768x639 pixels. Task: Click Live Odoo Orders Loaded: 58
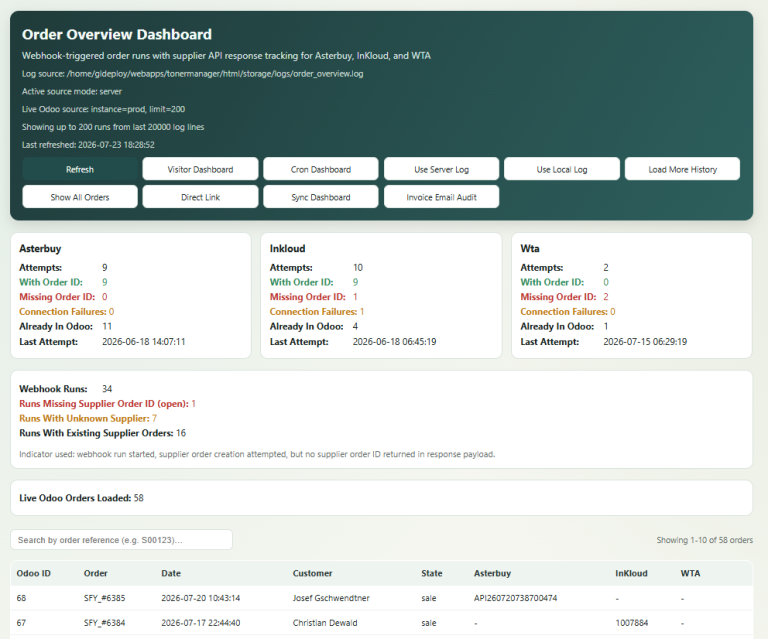[81, 498]
